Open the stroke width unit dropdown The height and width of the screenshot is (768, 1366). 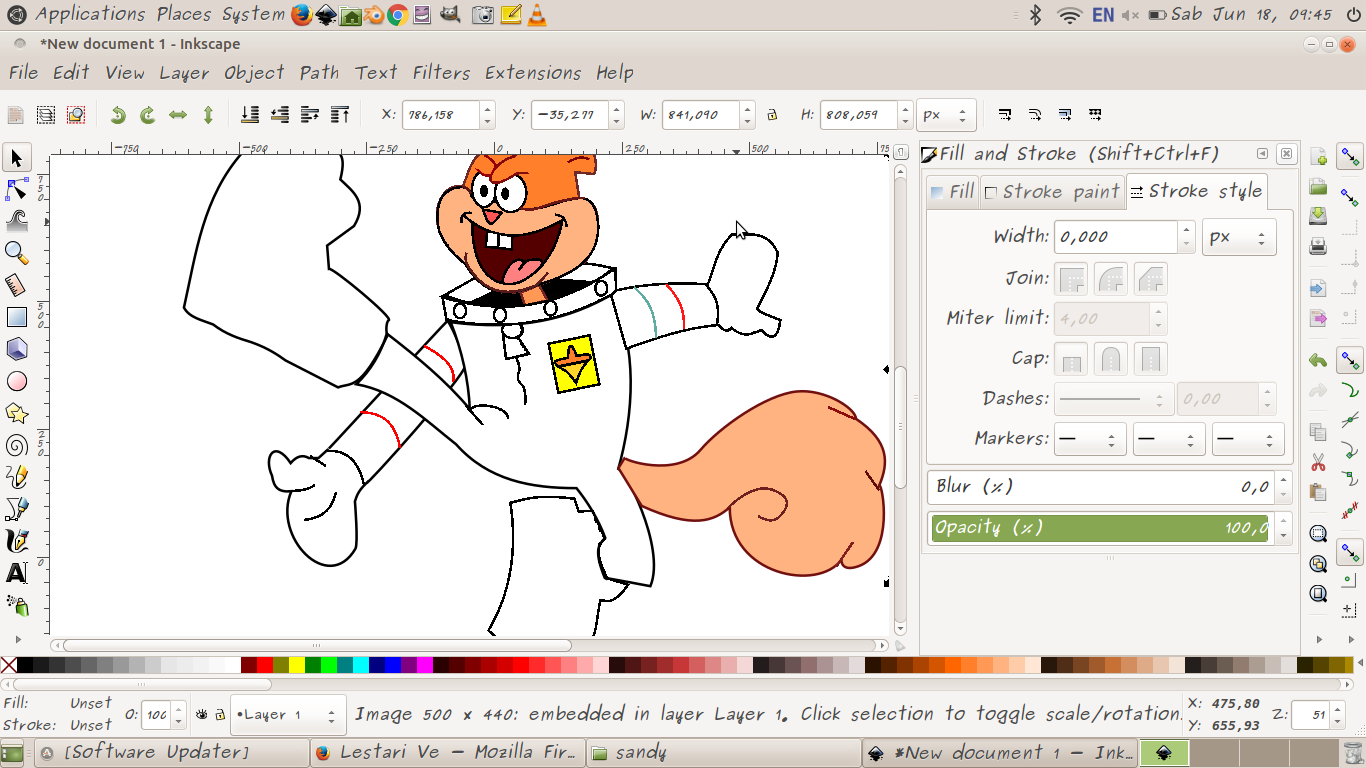(1239, 238)
